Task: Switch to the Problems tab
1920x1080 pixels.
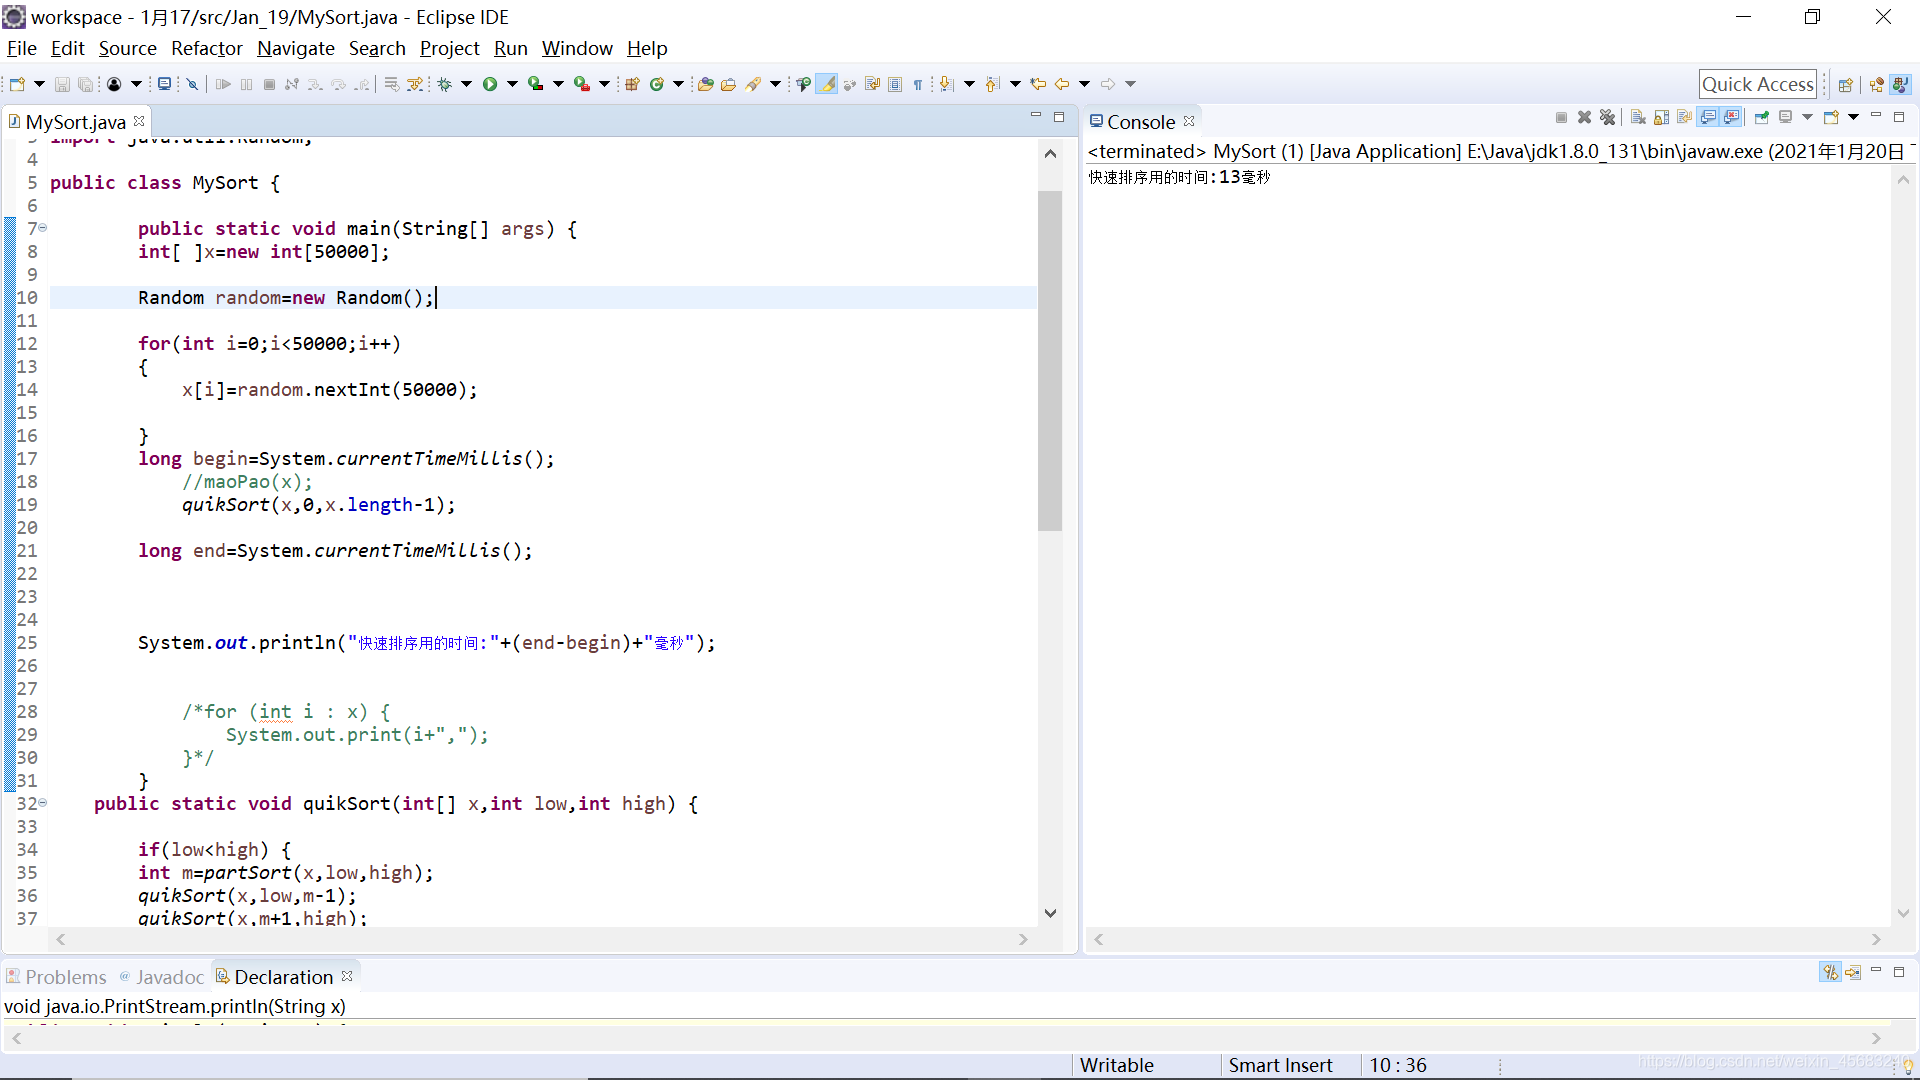Action: tap(65, 977)
